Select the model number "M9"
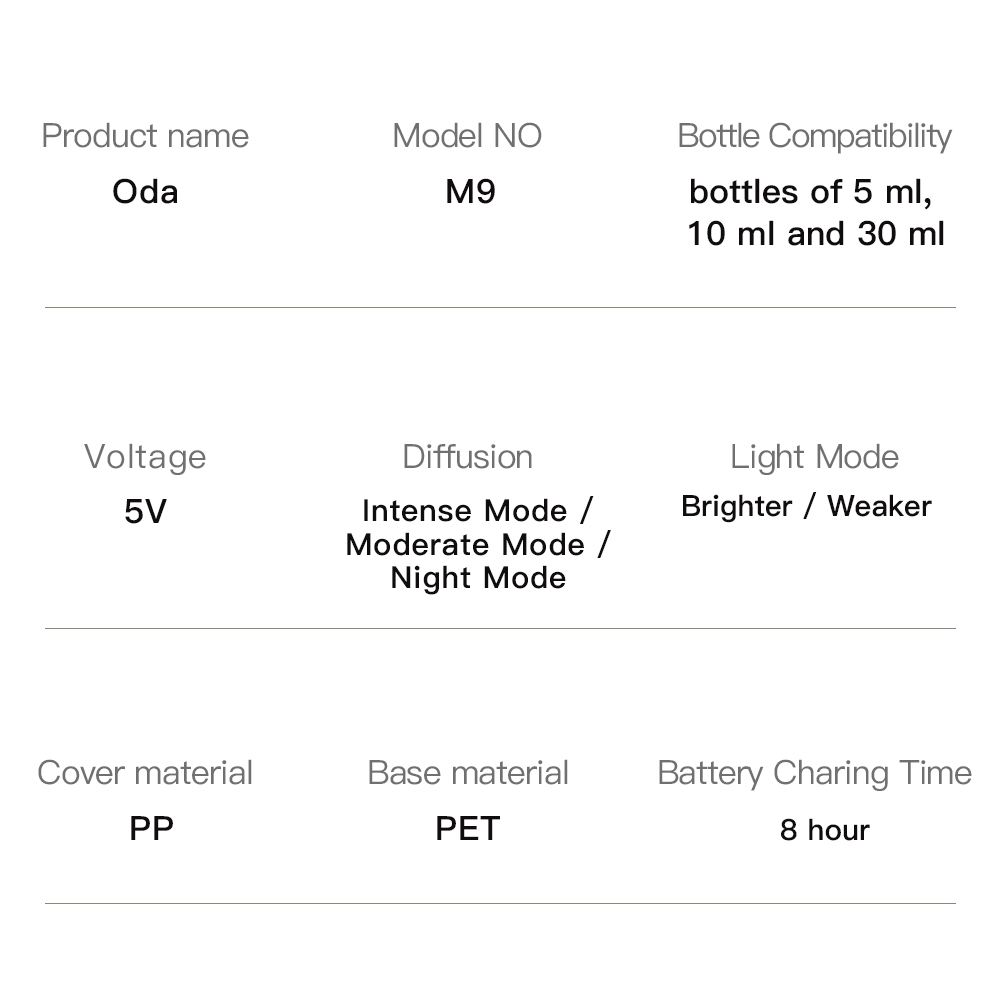Viewport: 1000px width, 1000px height. click(470, 191)
